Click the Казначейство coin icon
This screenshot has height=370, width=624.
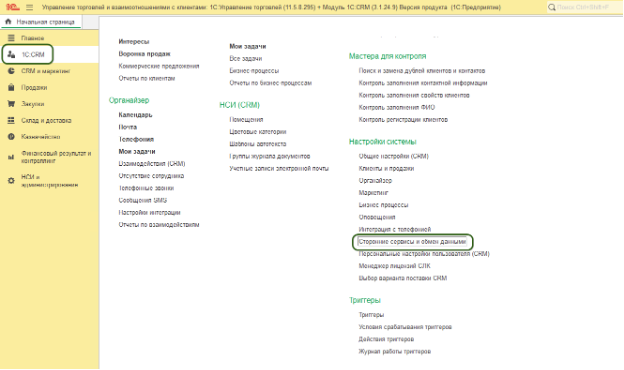11,137
